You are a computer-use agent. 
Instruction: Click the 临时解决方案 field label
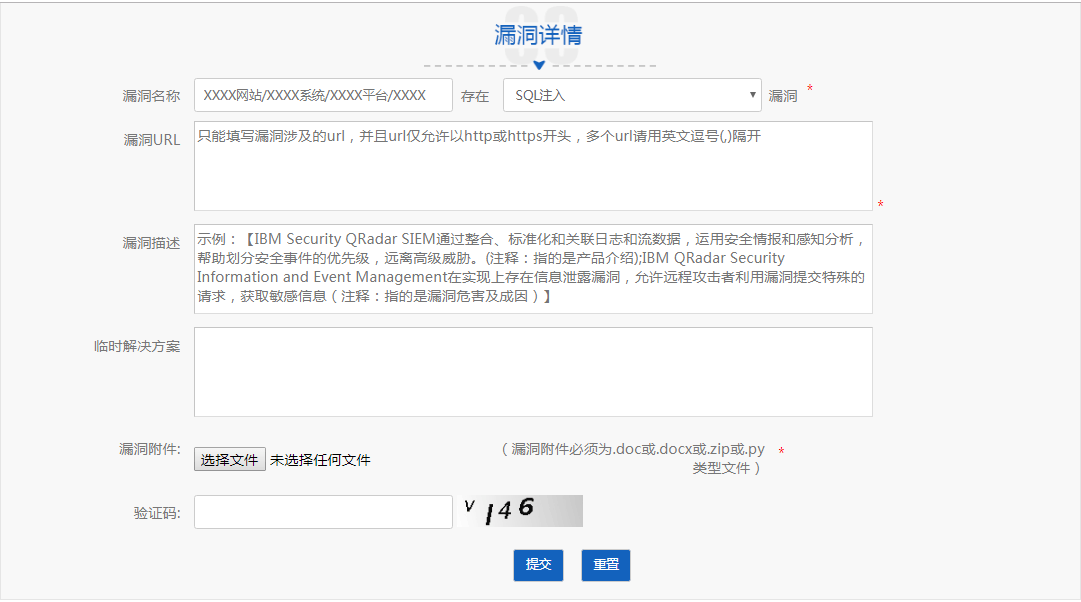pos(137,346)
